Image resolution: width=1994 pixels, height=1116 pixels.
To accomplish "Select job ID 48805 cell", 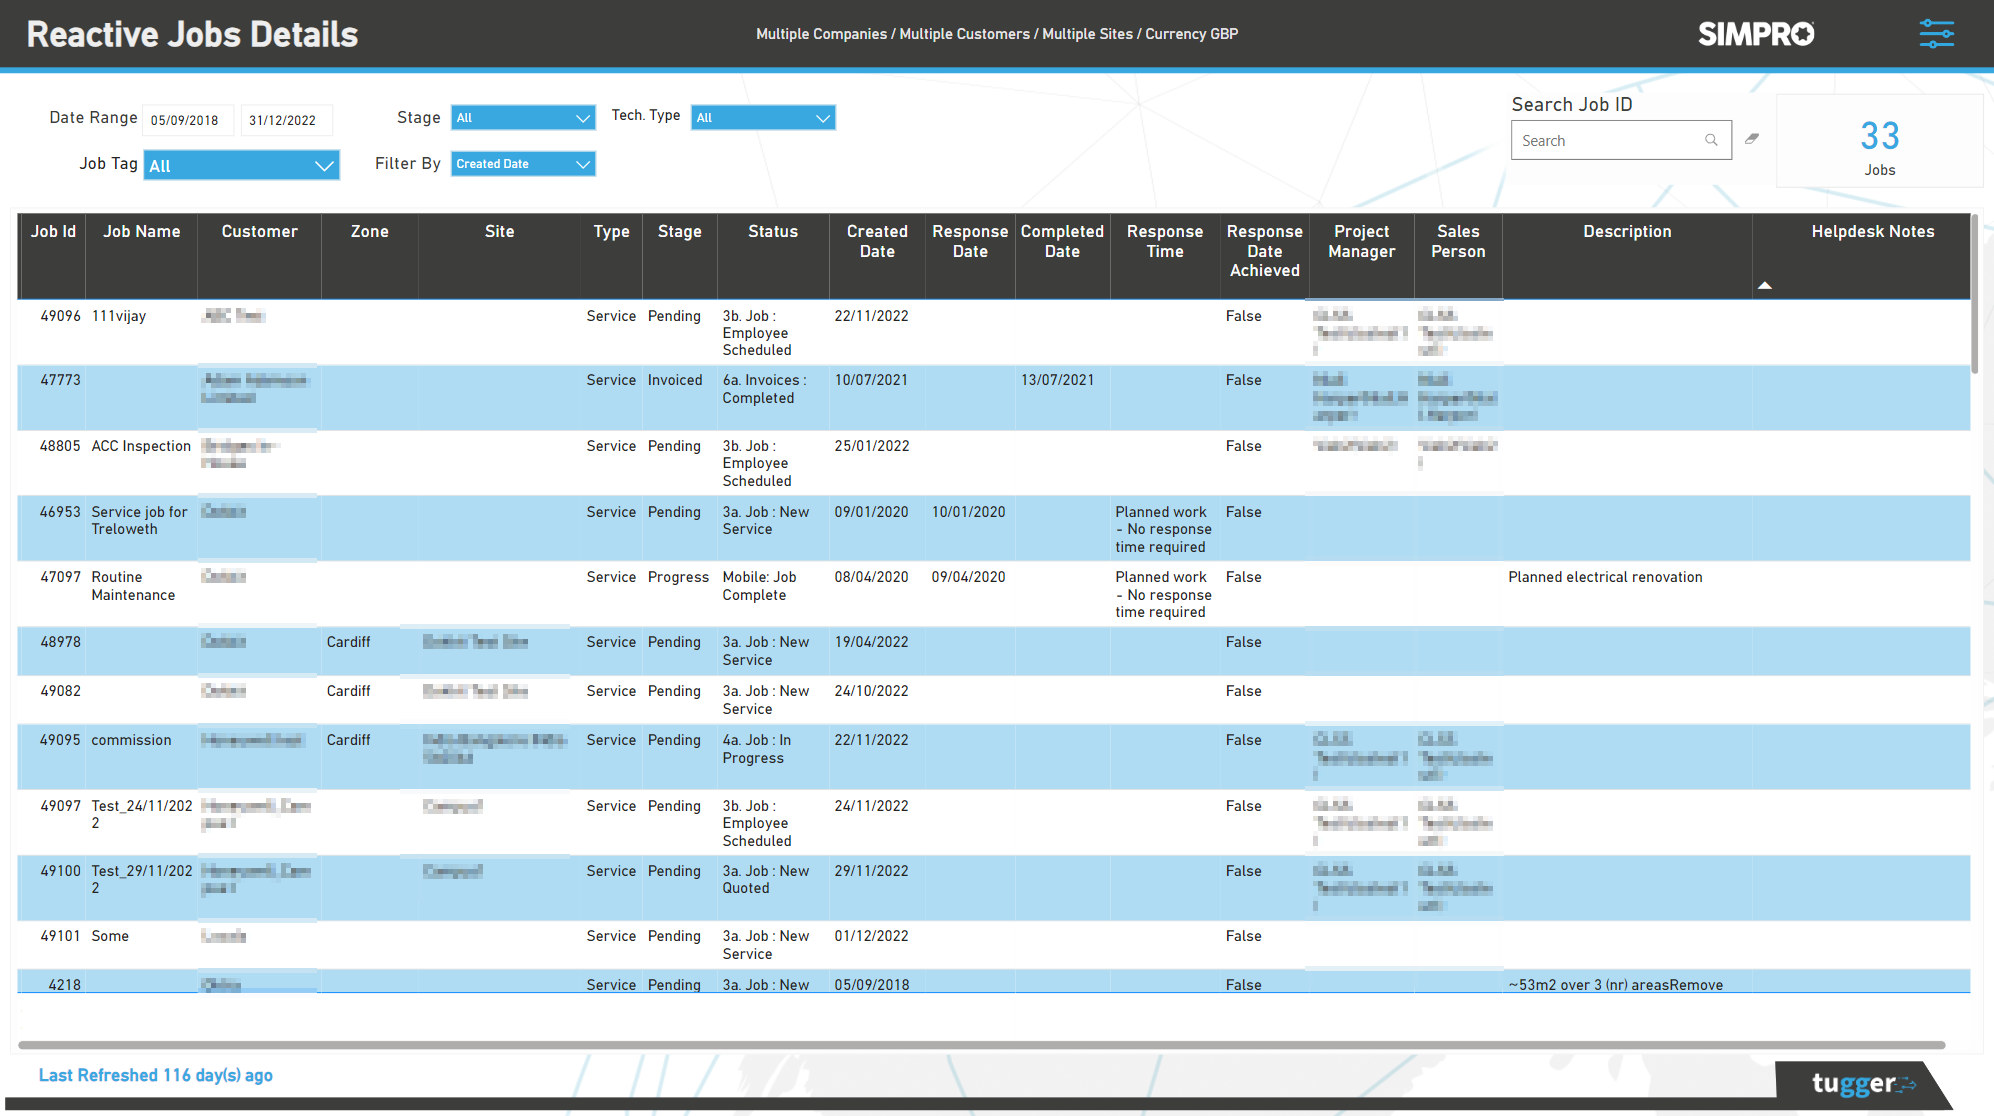I will [x=60, y=446].
